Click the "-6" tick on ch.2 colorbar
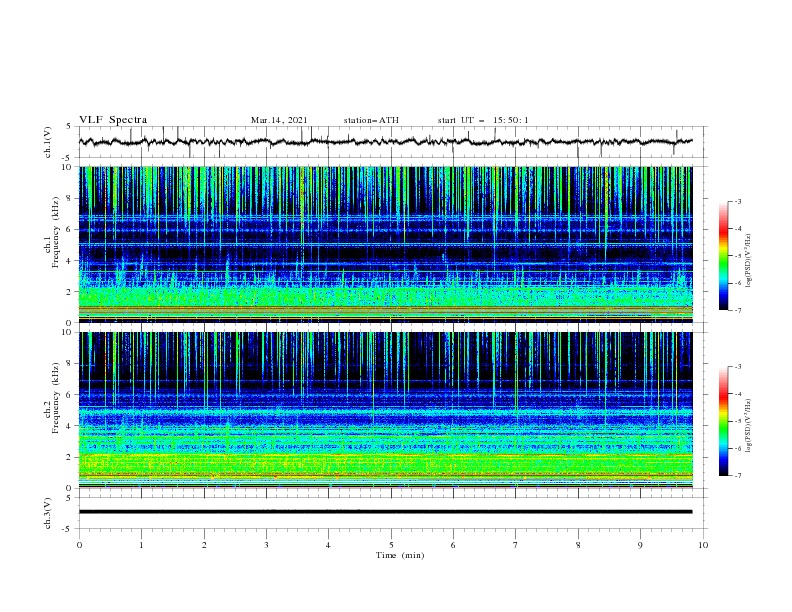792x612 pixels. 737,448
